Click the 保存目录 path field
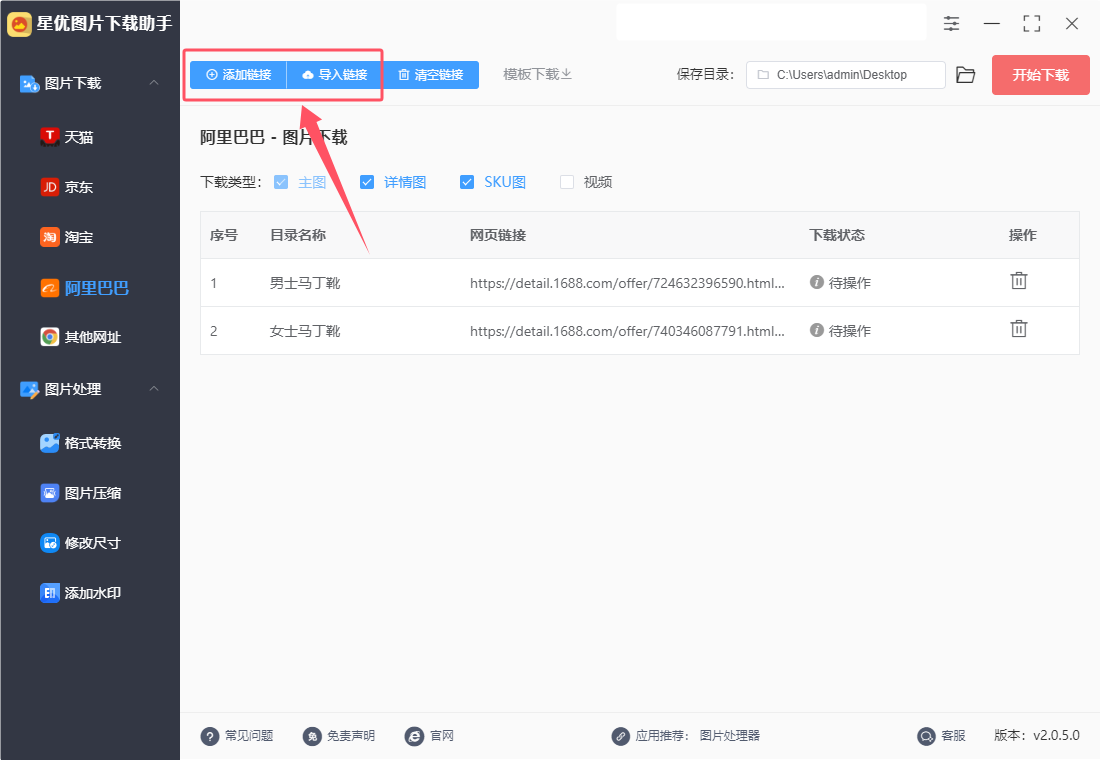The image size is (1100, 760). [845, 75]
